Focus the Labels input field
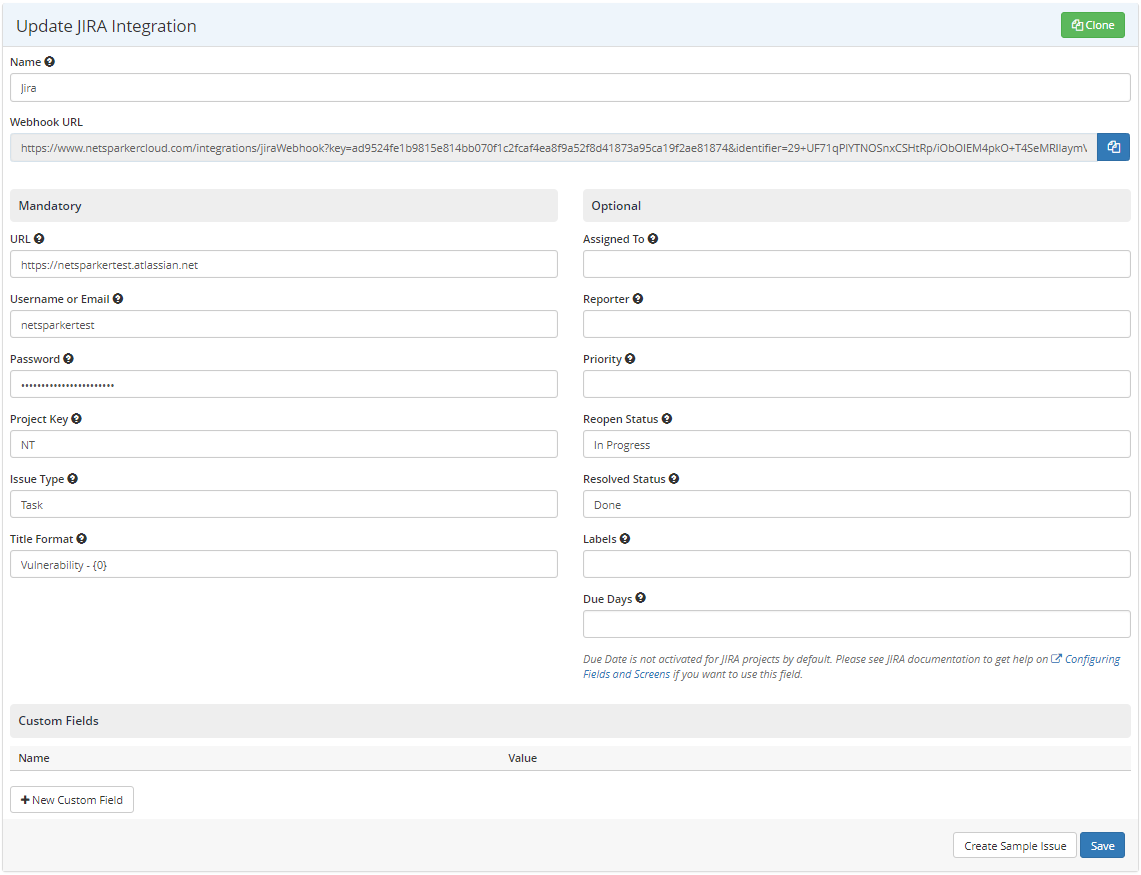The height and width of the screenshot is (875, 1141). (x=856, y=564)
